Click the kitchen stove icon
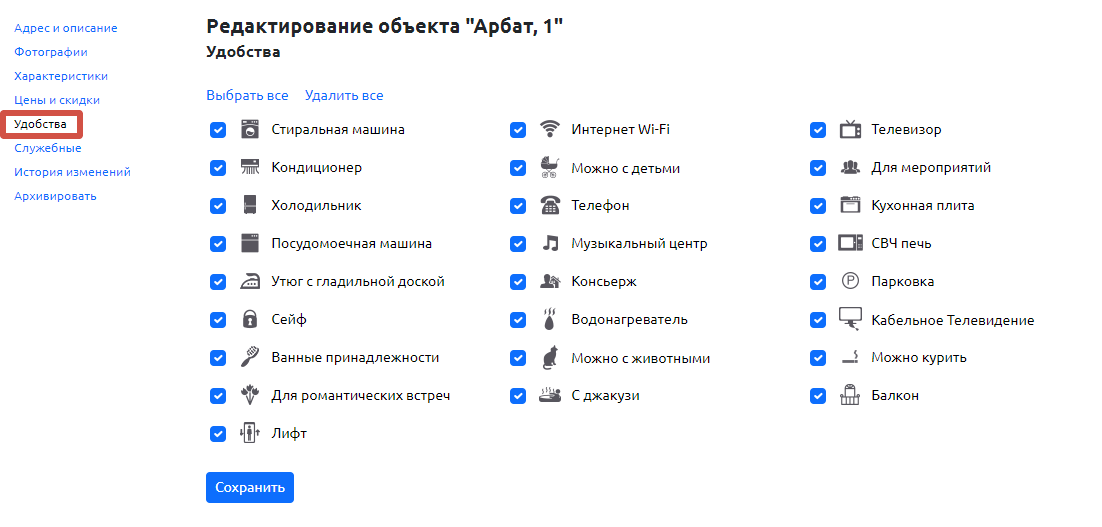 [x=850, y=206]
